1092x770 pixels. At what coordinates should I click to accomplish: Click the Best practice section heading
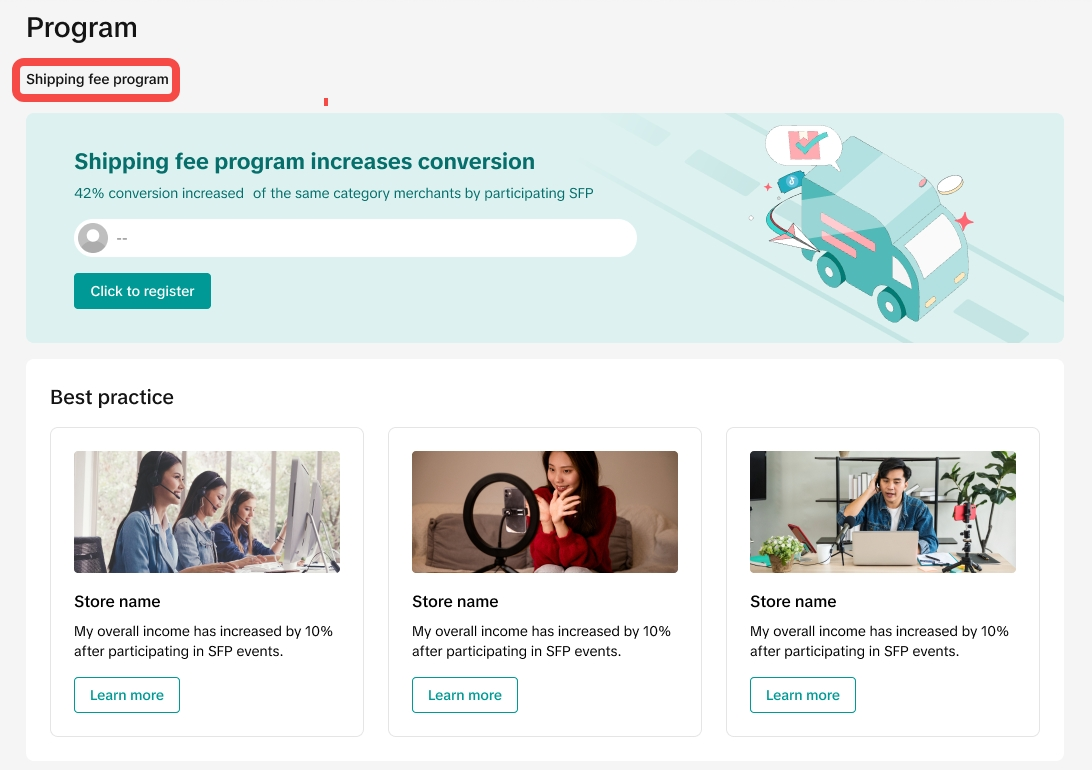click(112, 397)
